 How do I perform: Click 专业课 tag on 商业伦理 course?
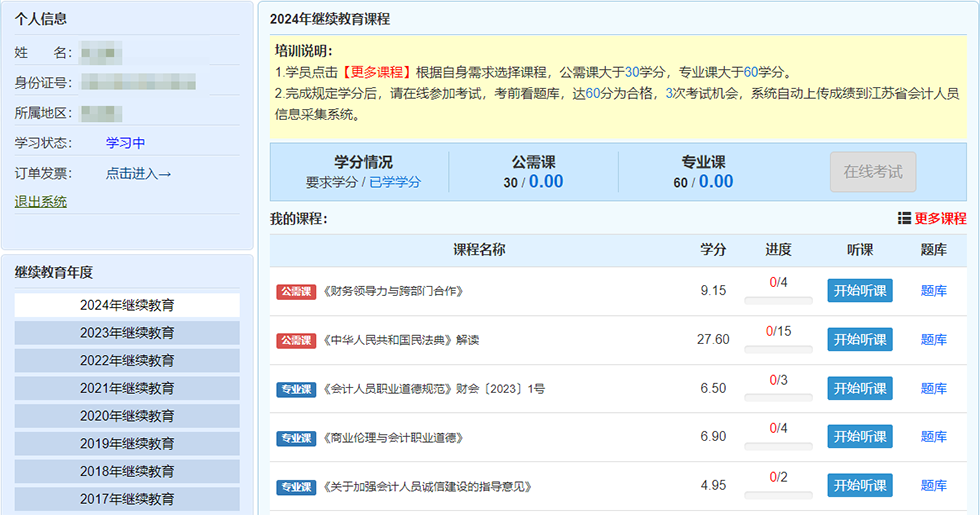click(296, 438)
